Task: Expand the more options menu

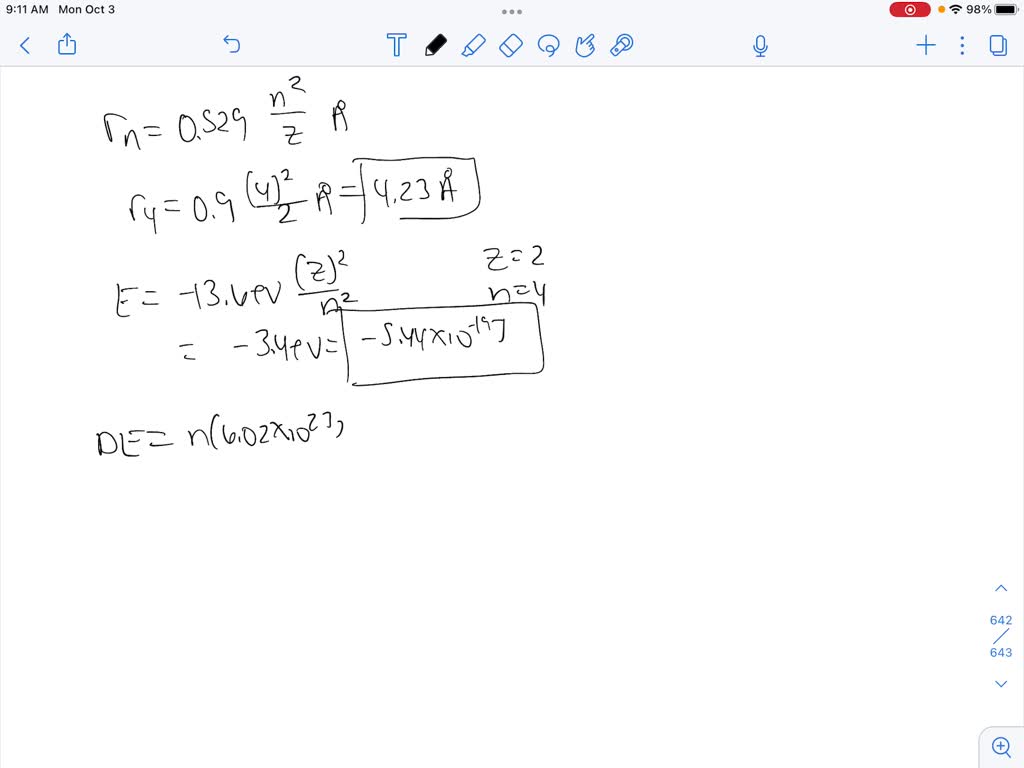Action: [962, 45]
